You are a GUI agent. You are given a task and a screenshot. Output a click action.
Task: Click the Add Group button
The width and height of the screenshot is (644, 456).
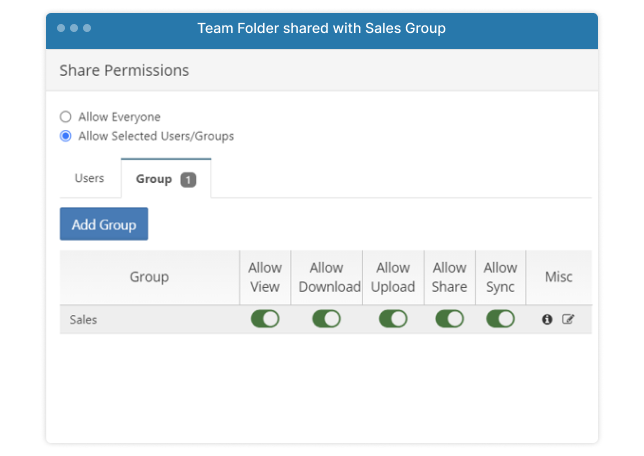[x=104, y=224]
